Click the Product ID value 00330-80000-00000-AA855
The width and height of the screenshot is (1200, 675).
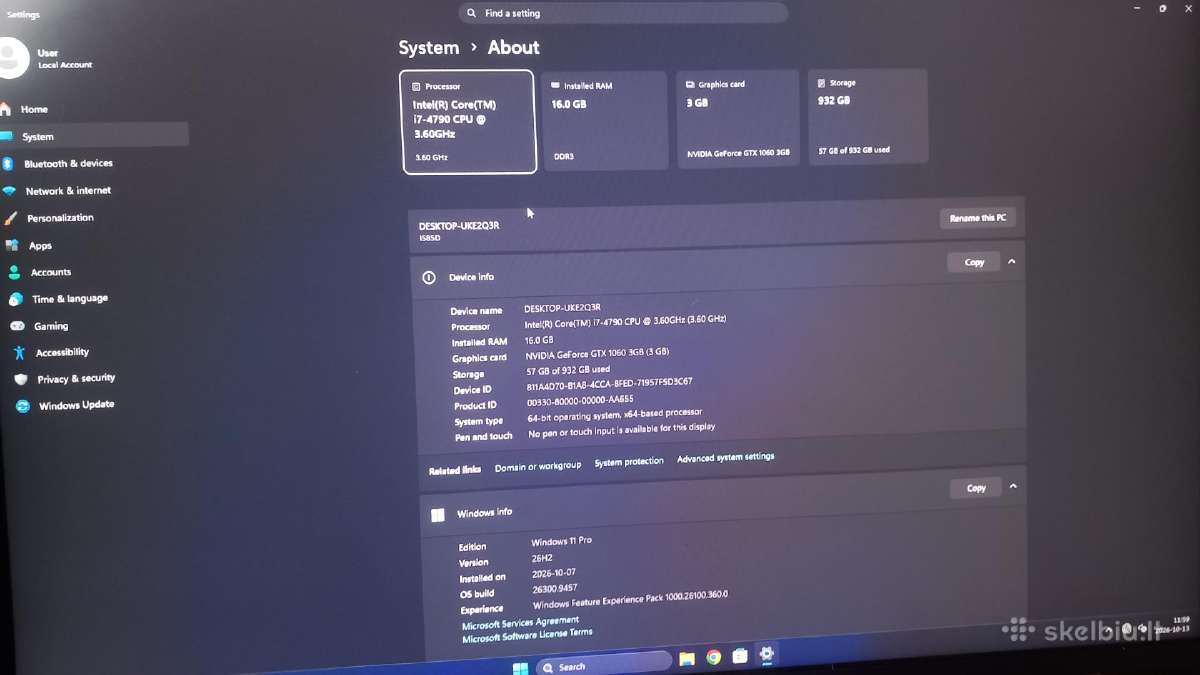click(579, 400)
